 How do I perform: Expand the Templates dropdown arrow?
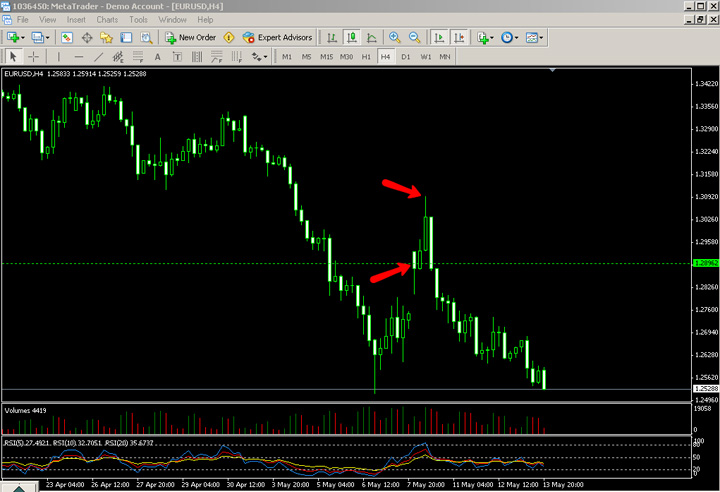541,38
